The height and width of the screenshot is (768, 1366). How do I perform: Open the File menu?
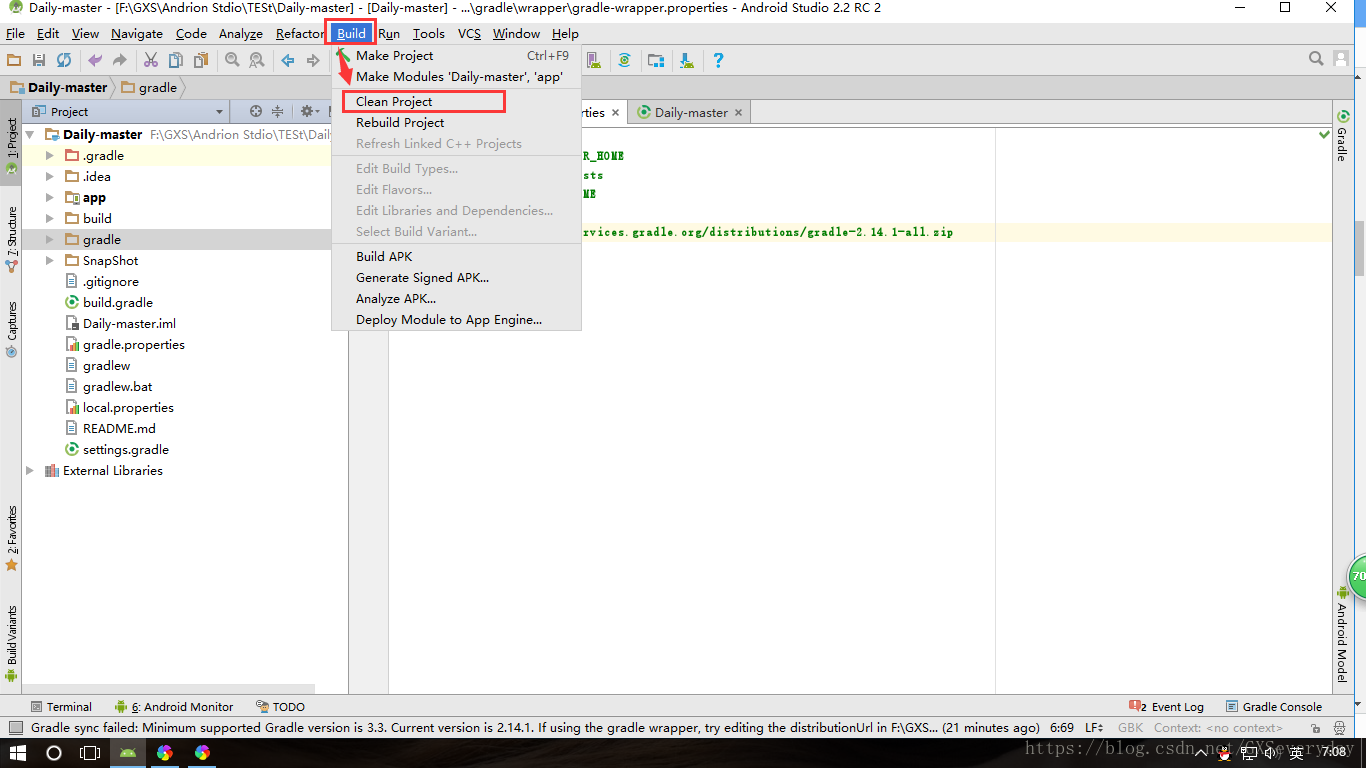[x=15, y=33]
